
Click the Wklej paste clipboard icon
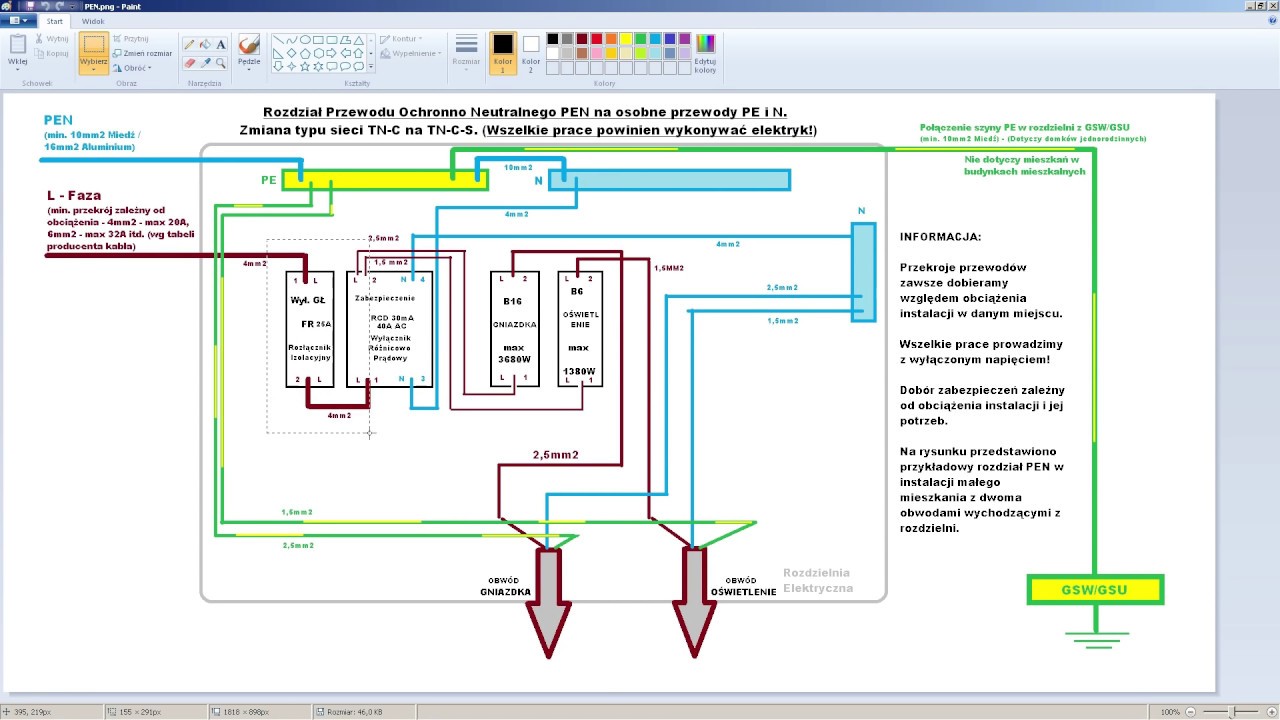point(18,46)
